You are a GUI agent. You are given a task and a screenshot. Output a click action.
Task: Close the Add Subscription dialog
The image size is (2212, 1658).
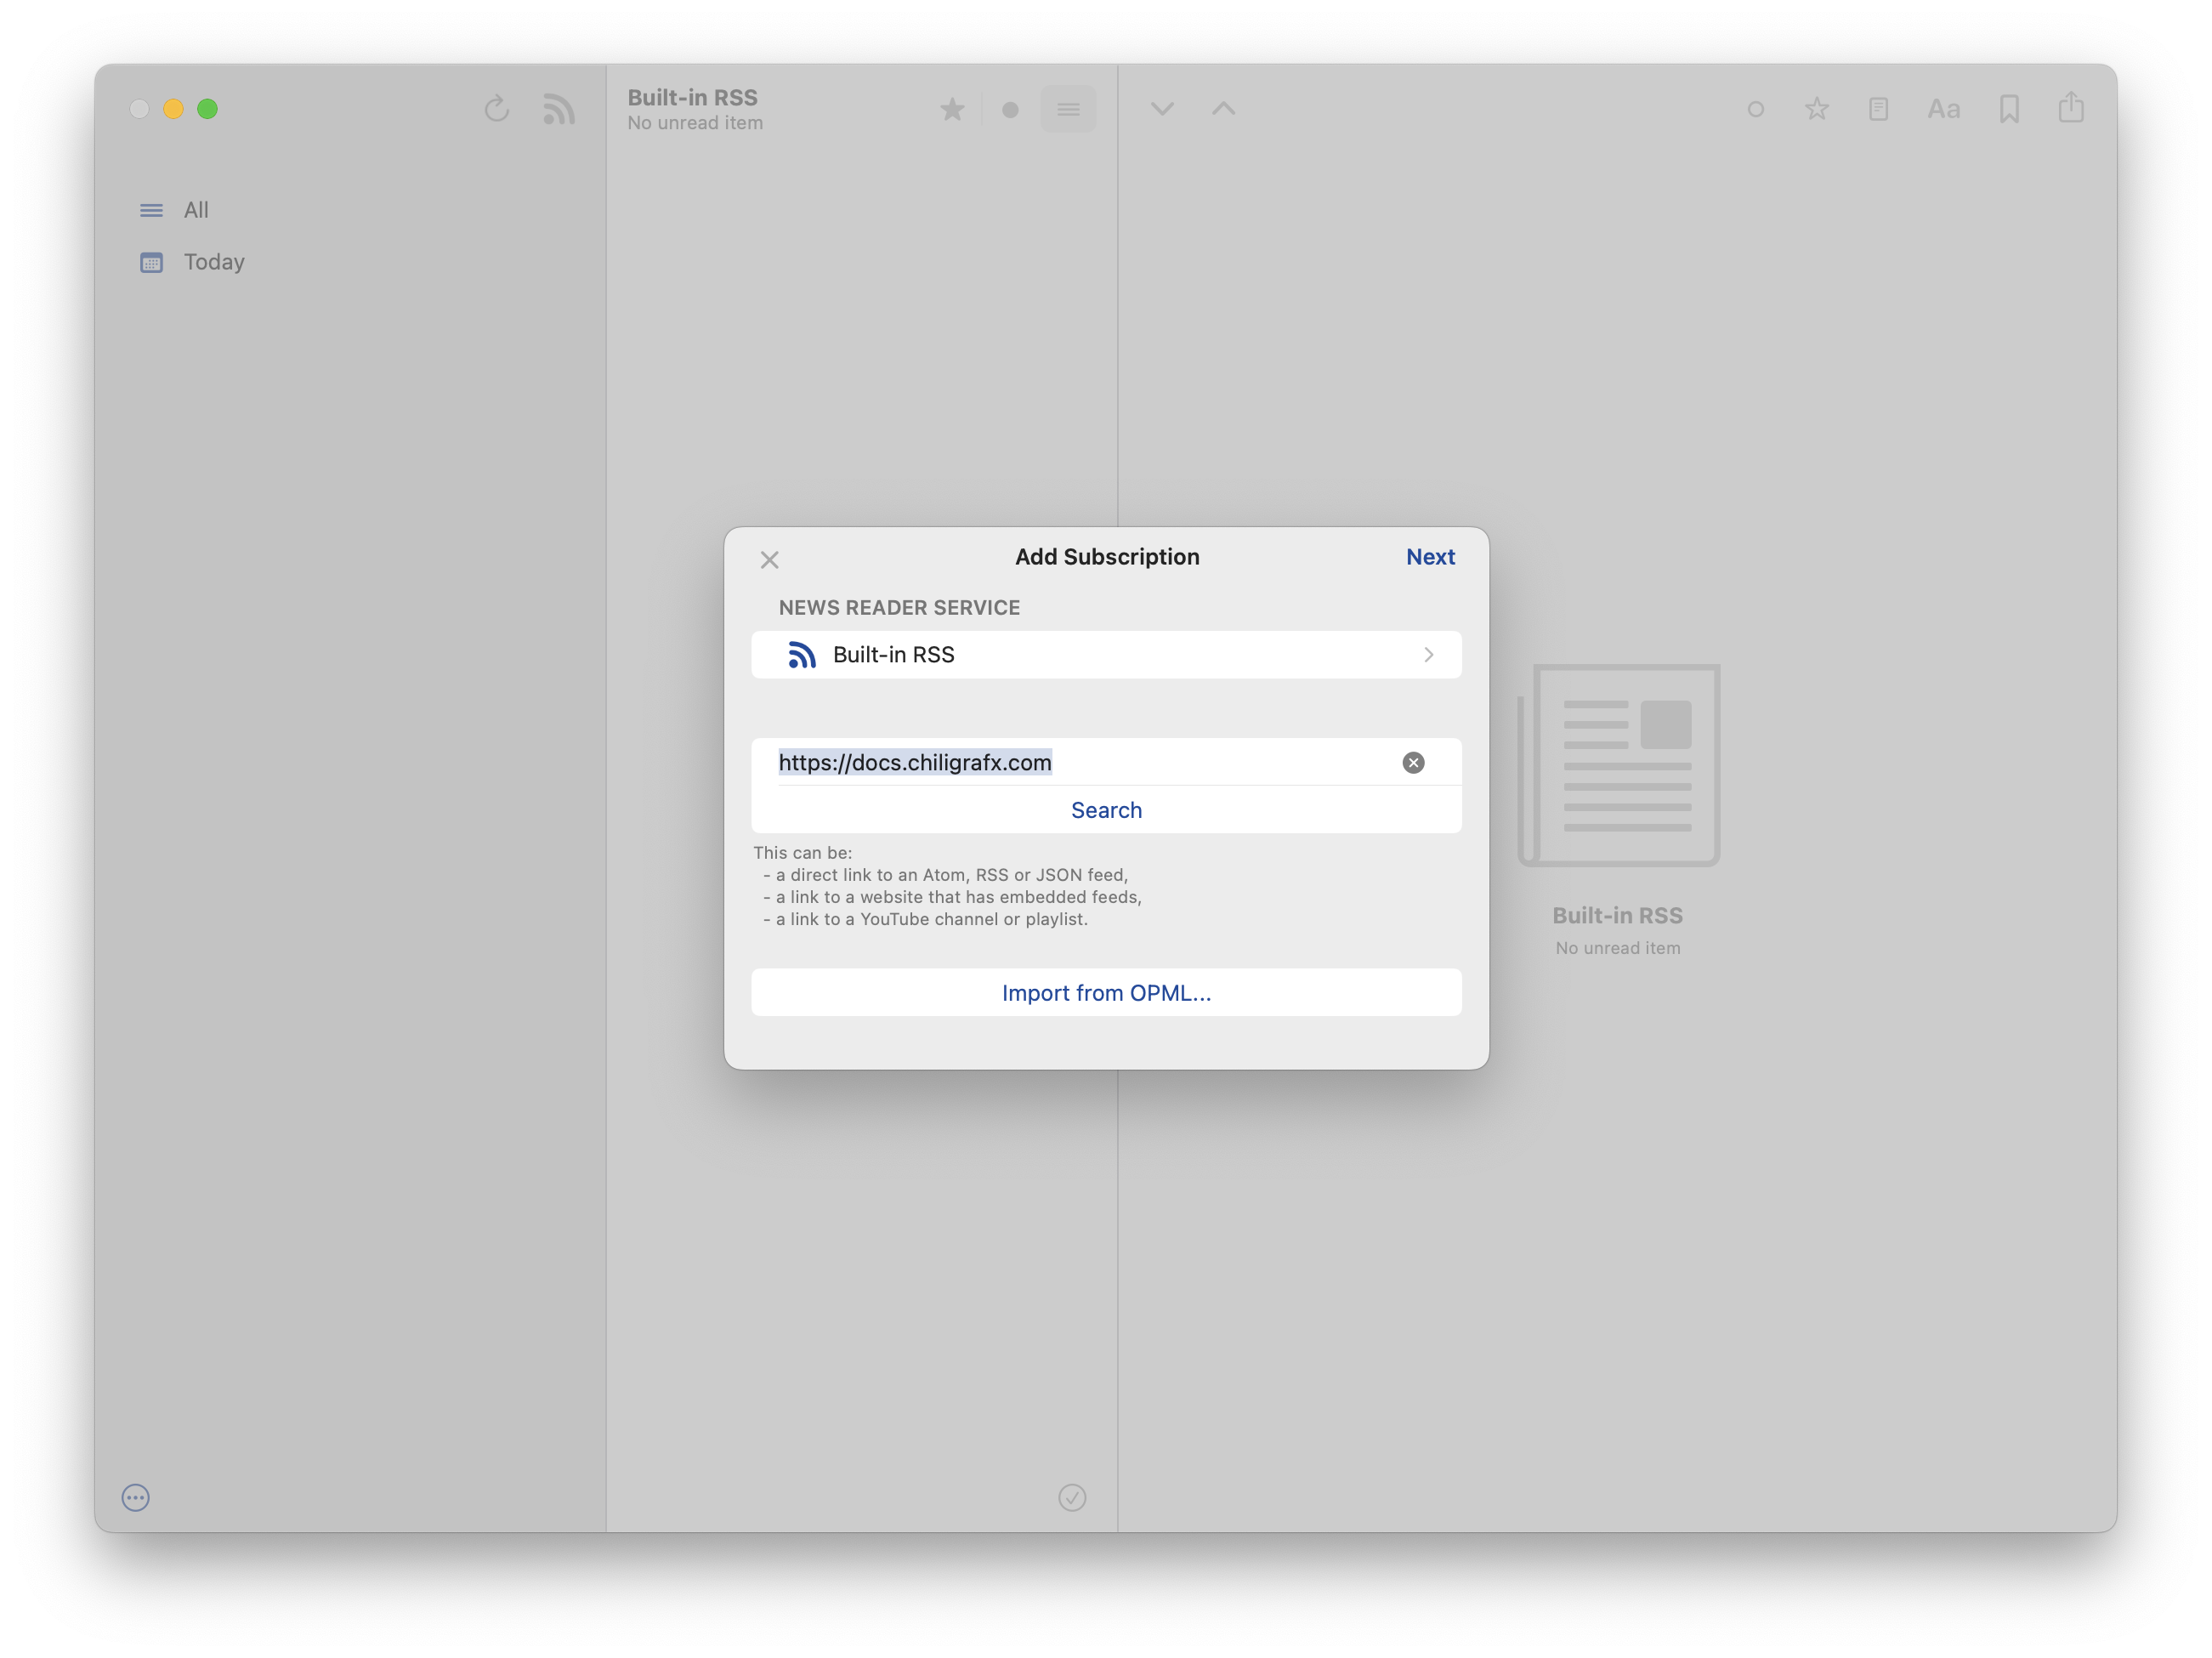pyautogui.click(x=769, y=560)
